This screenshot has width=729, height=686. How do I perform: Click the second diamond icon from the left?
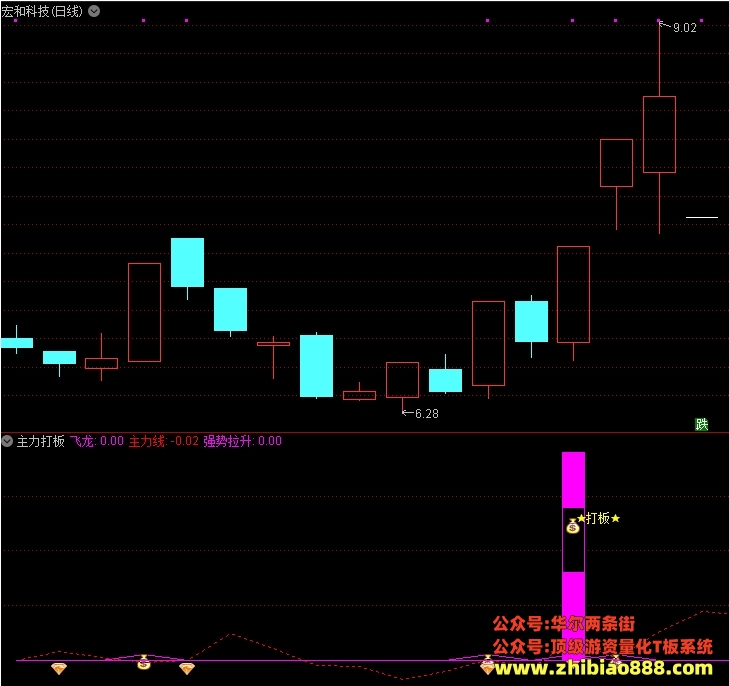tap(187, 669)
